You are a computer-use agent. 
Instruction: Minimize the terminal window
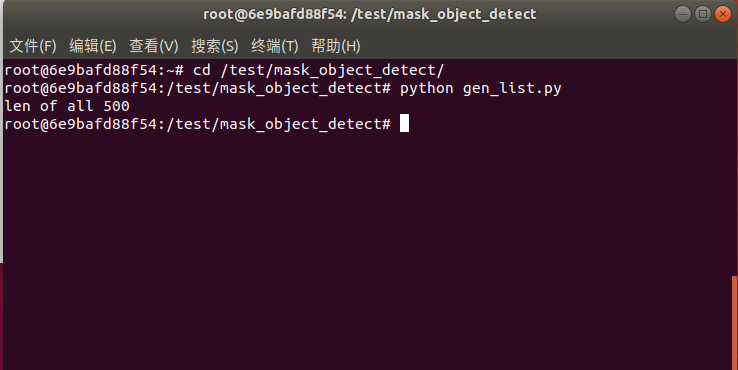[x=682, y=14]
